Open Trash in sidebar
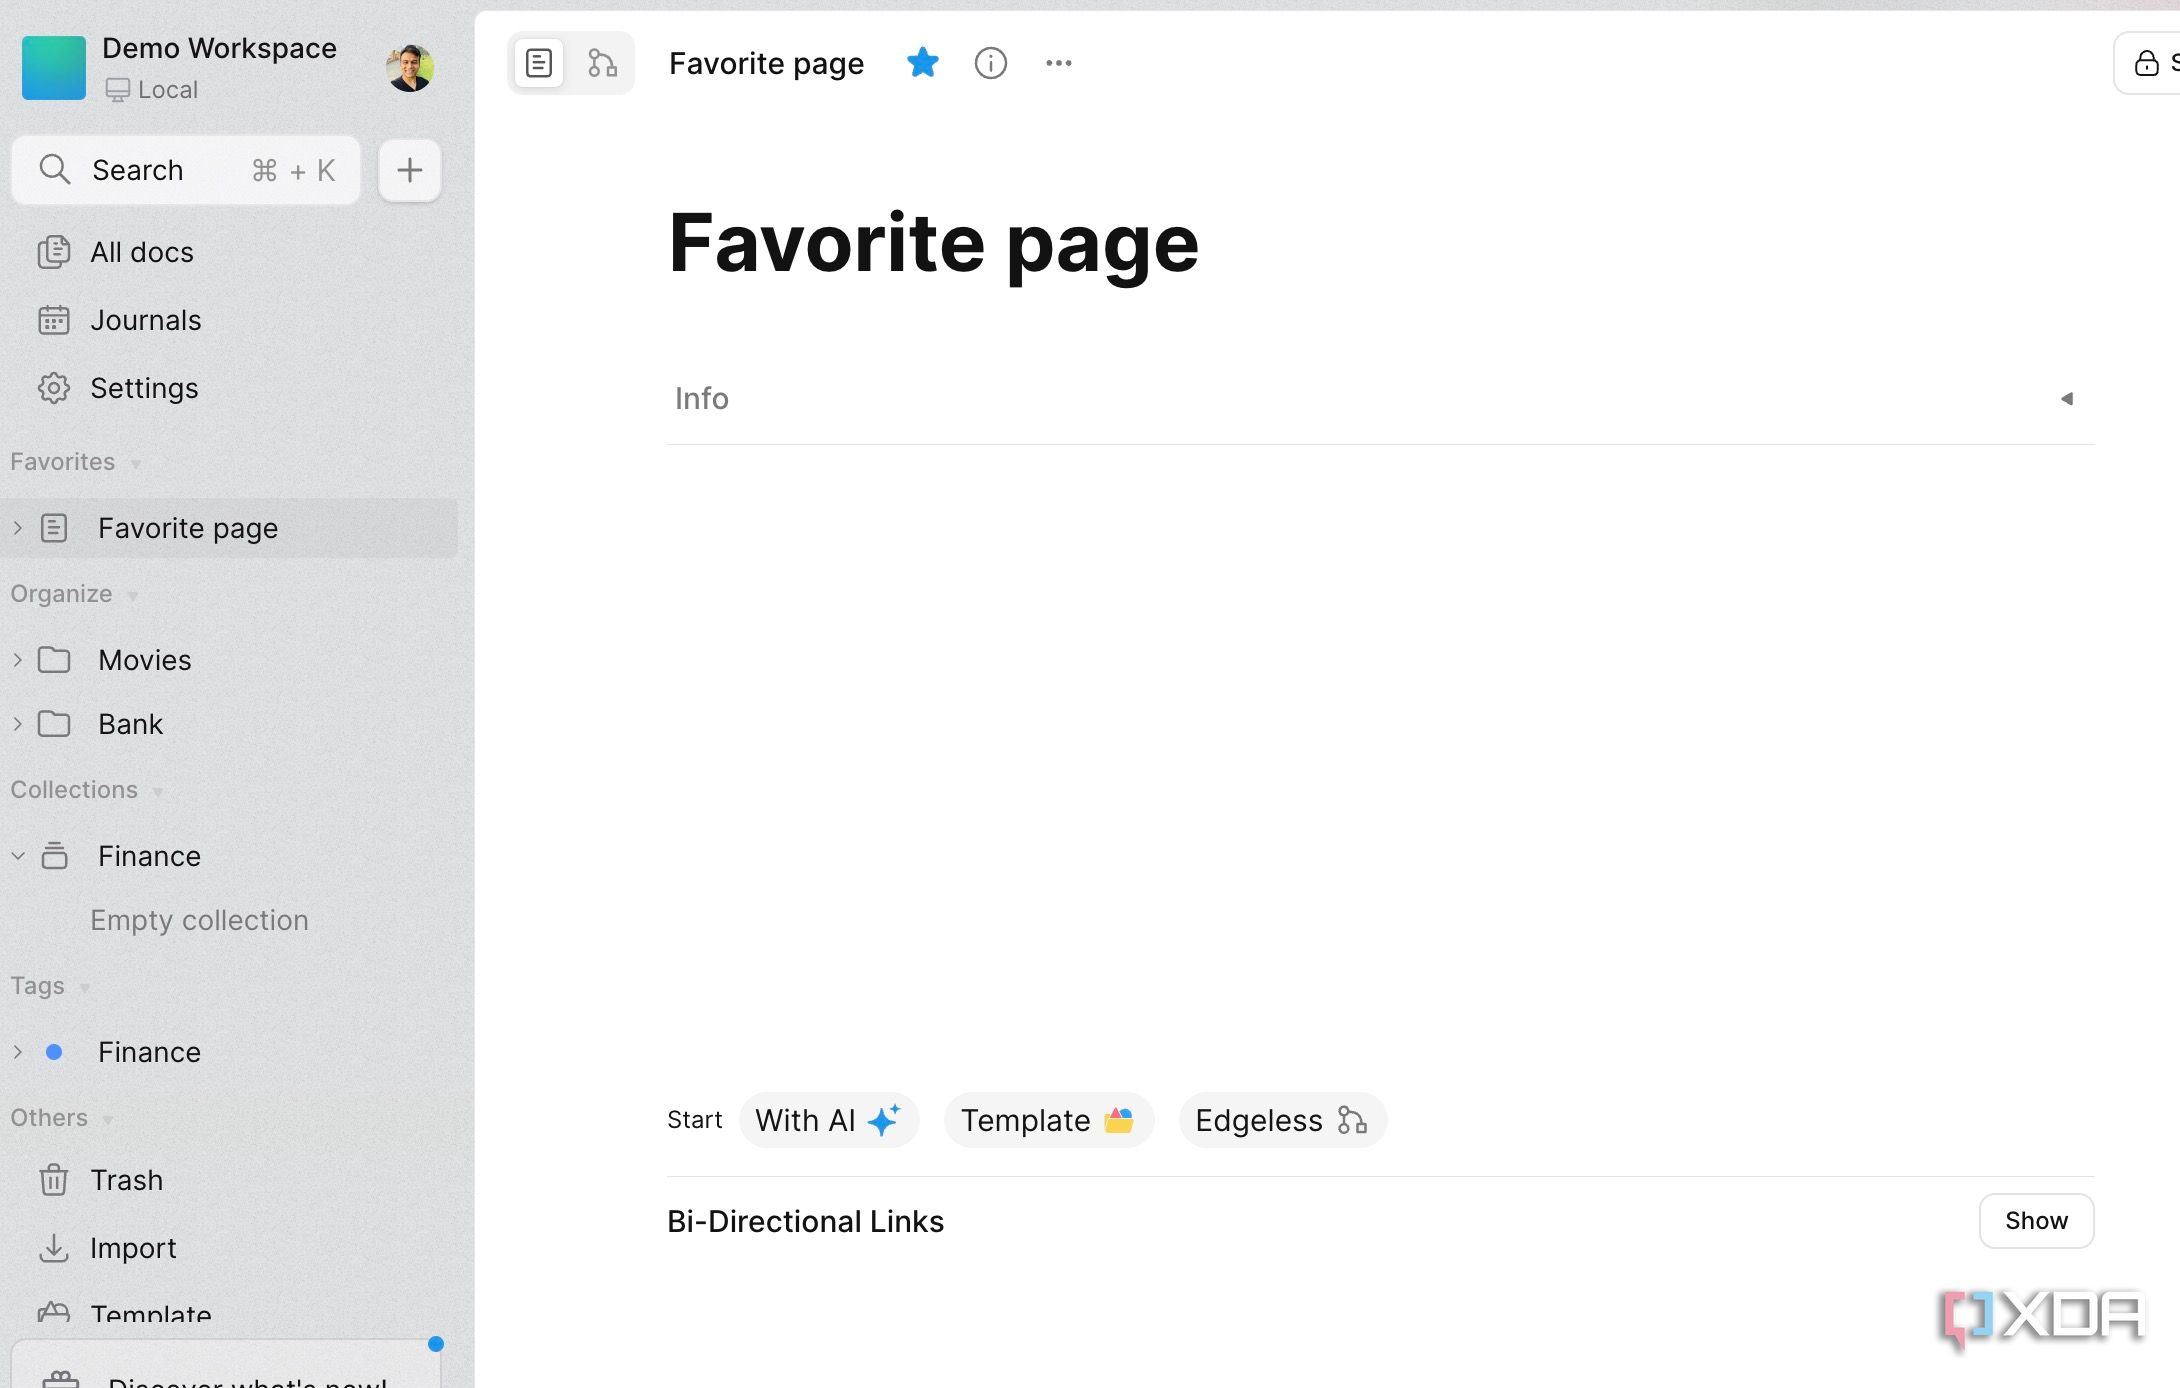The height and width of the screenshot is (1388, 2180). point(126,1180)
